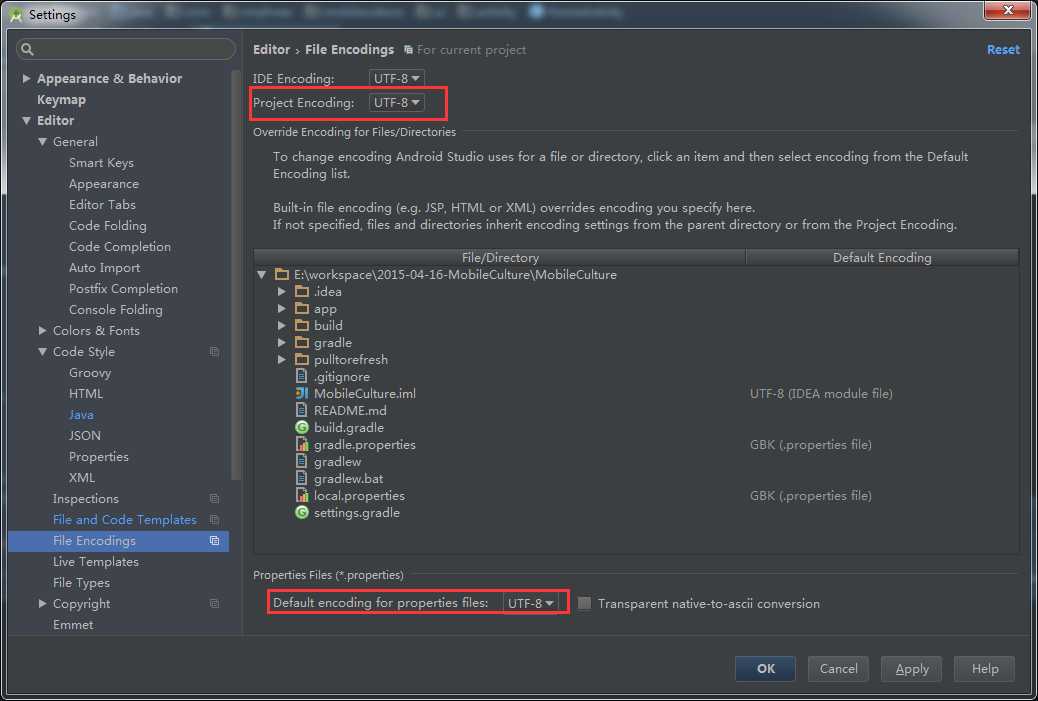Open Editor Tabs settings
This screenshot has height=701, width=1038.
(102, 205)
